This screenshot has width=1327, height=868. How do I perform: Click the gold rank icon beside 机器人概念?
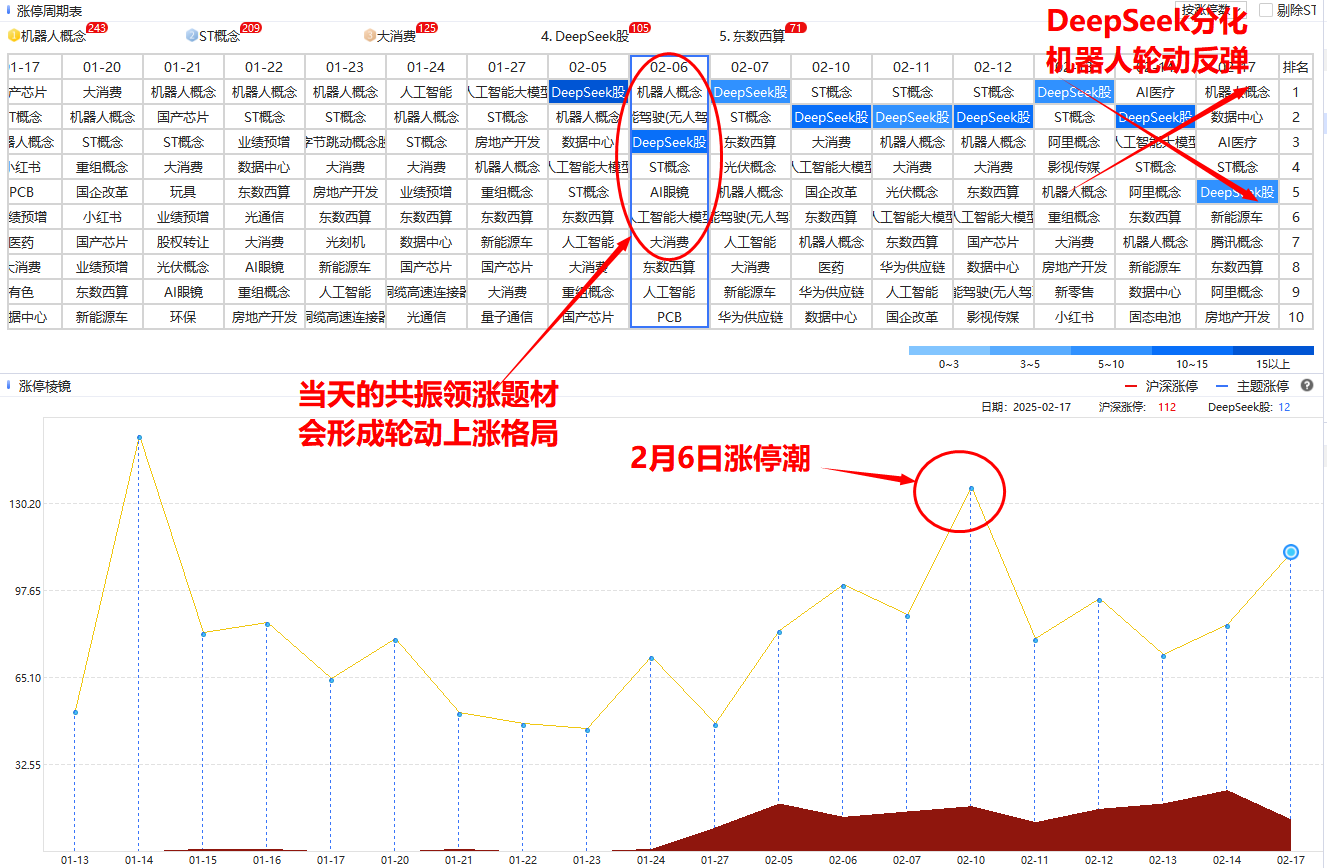14,36
